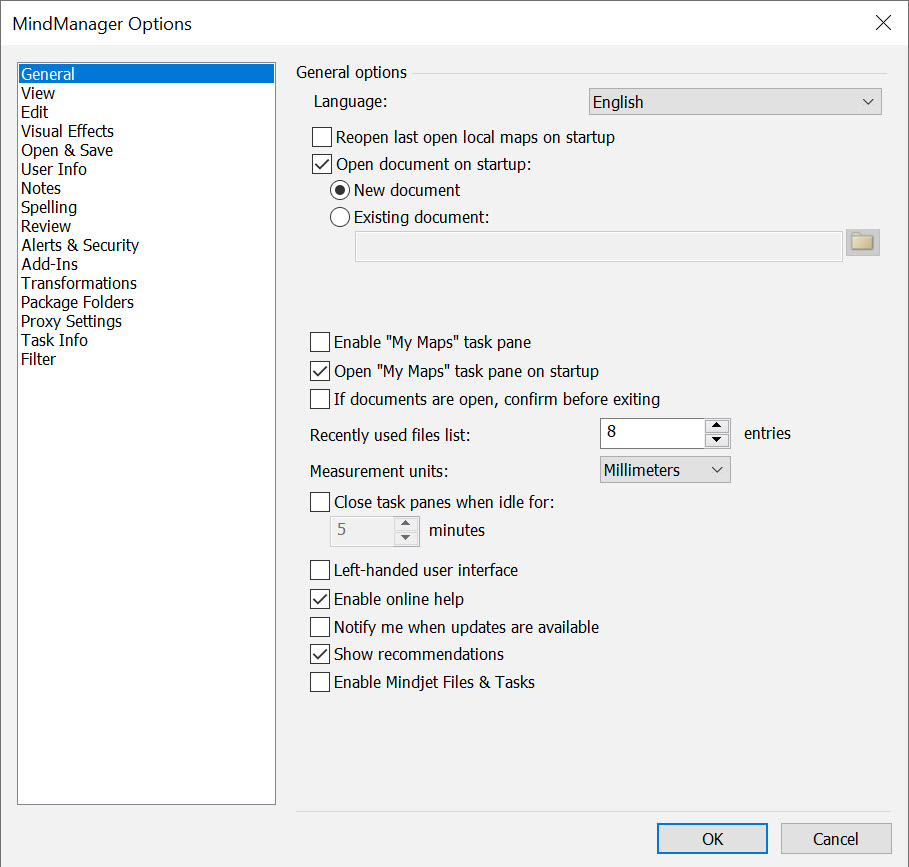This screenshot has height=867, width=909.
Task: Click the recently used files number field
Action: click(652, 433)
